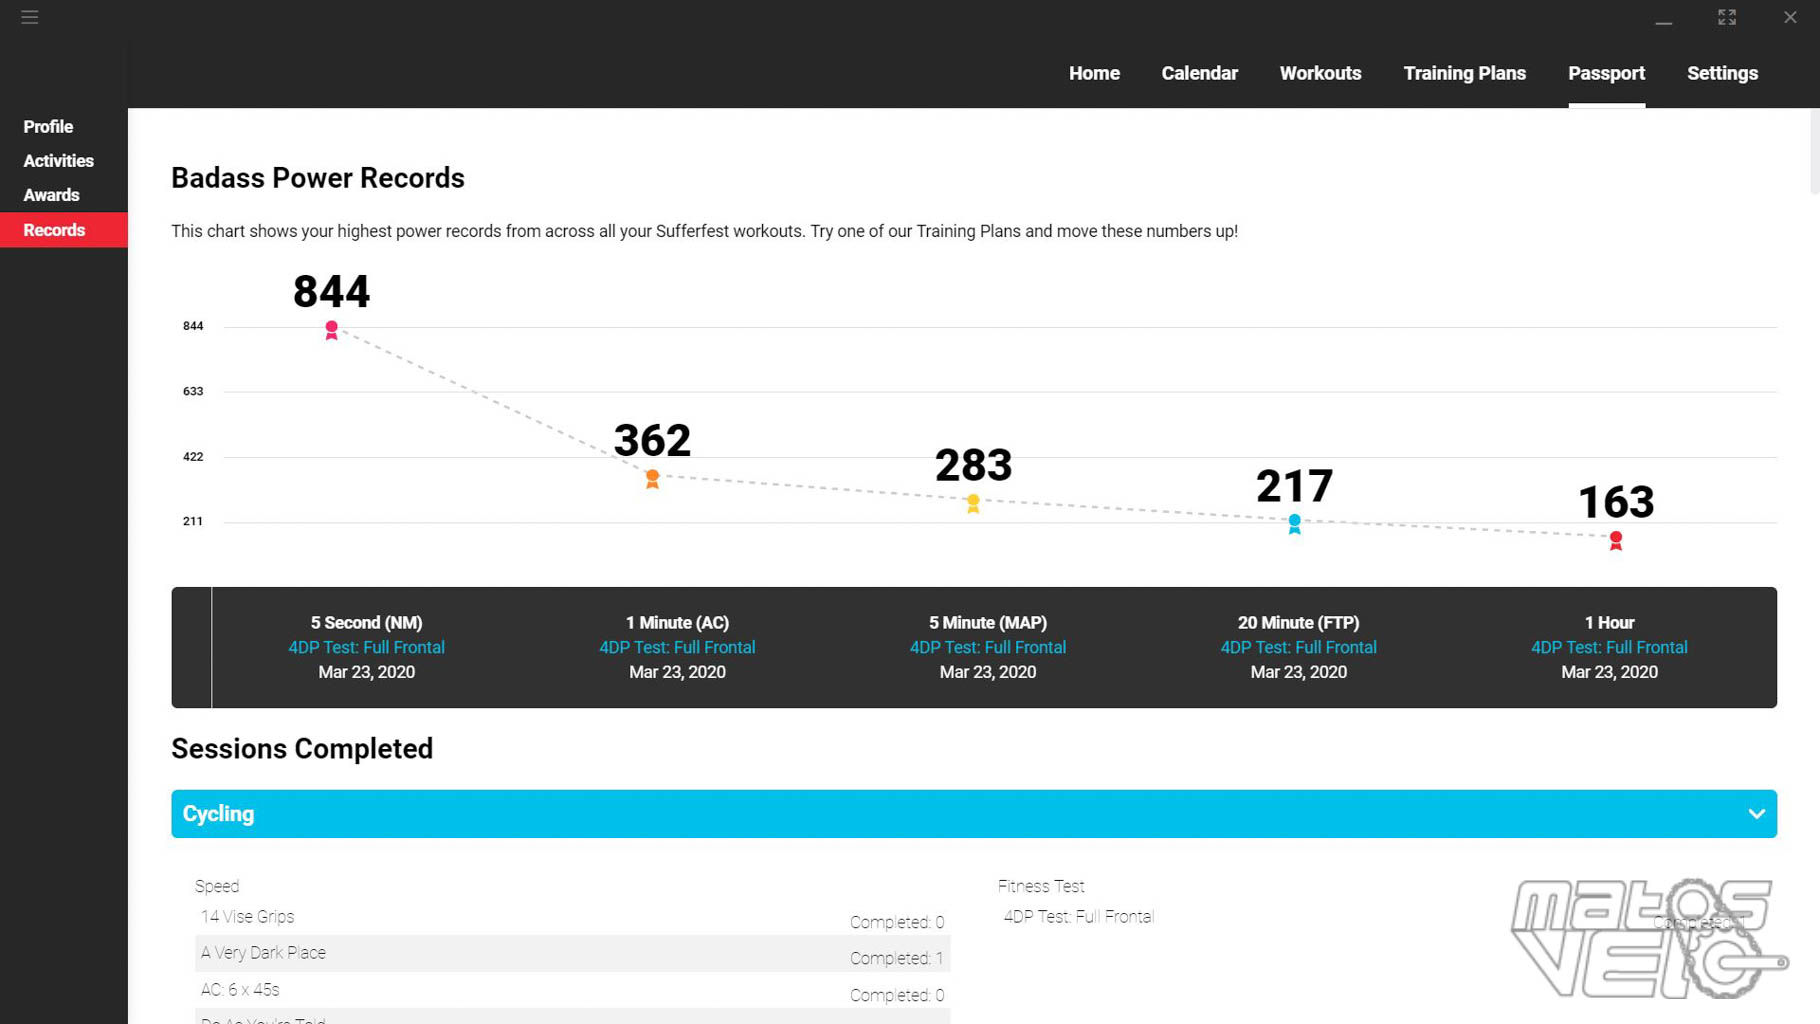The height and width of the screenshot is (1024, 1820).
Task: Collapse the Cycling section chevron
Action: pos(1756,814)
